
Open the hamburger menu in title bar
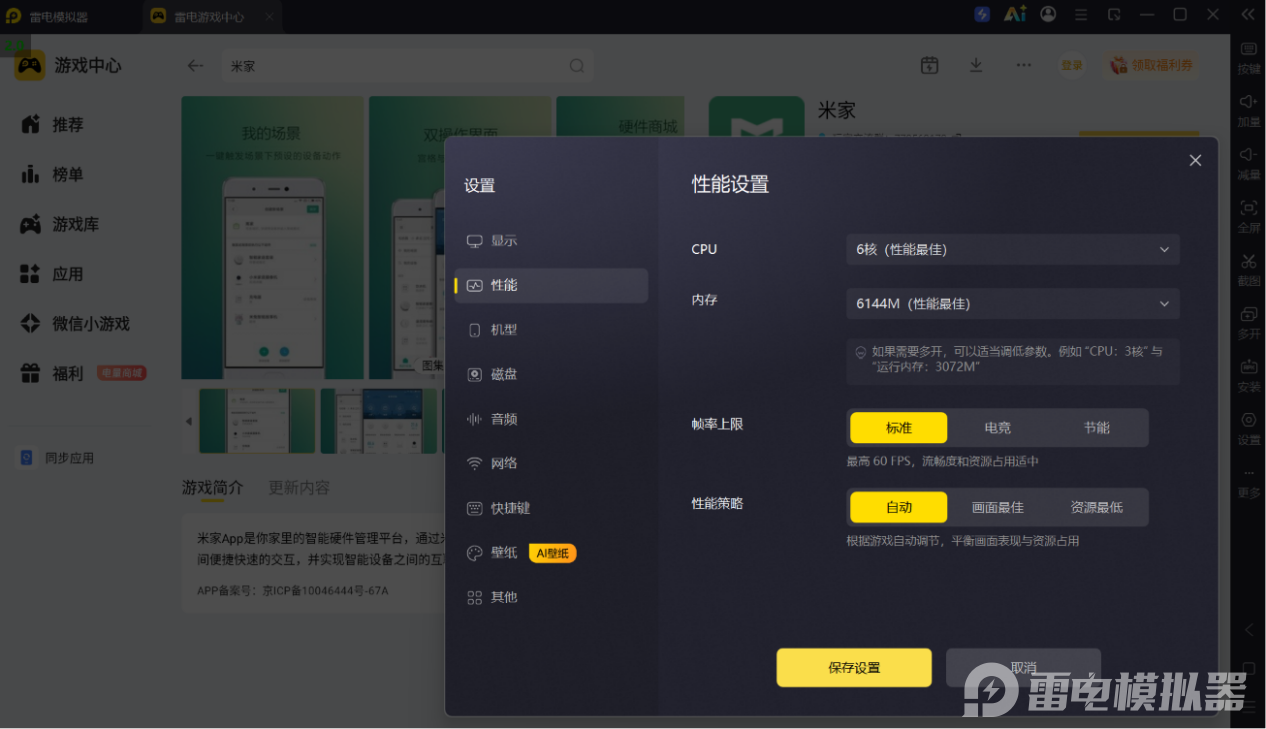point(1081,15)
